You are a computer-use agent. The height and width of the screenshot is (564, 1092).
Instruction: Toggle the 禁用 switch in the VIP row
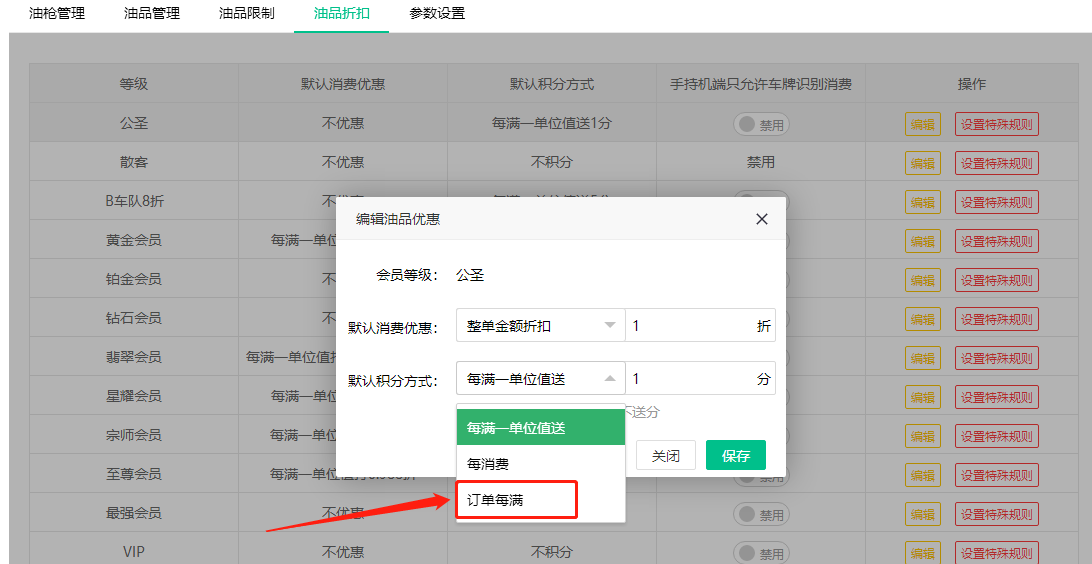tap(760, 553)
